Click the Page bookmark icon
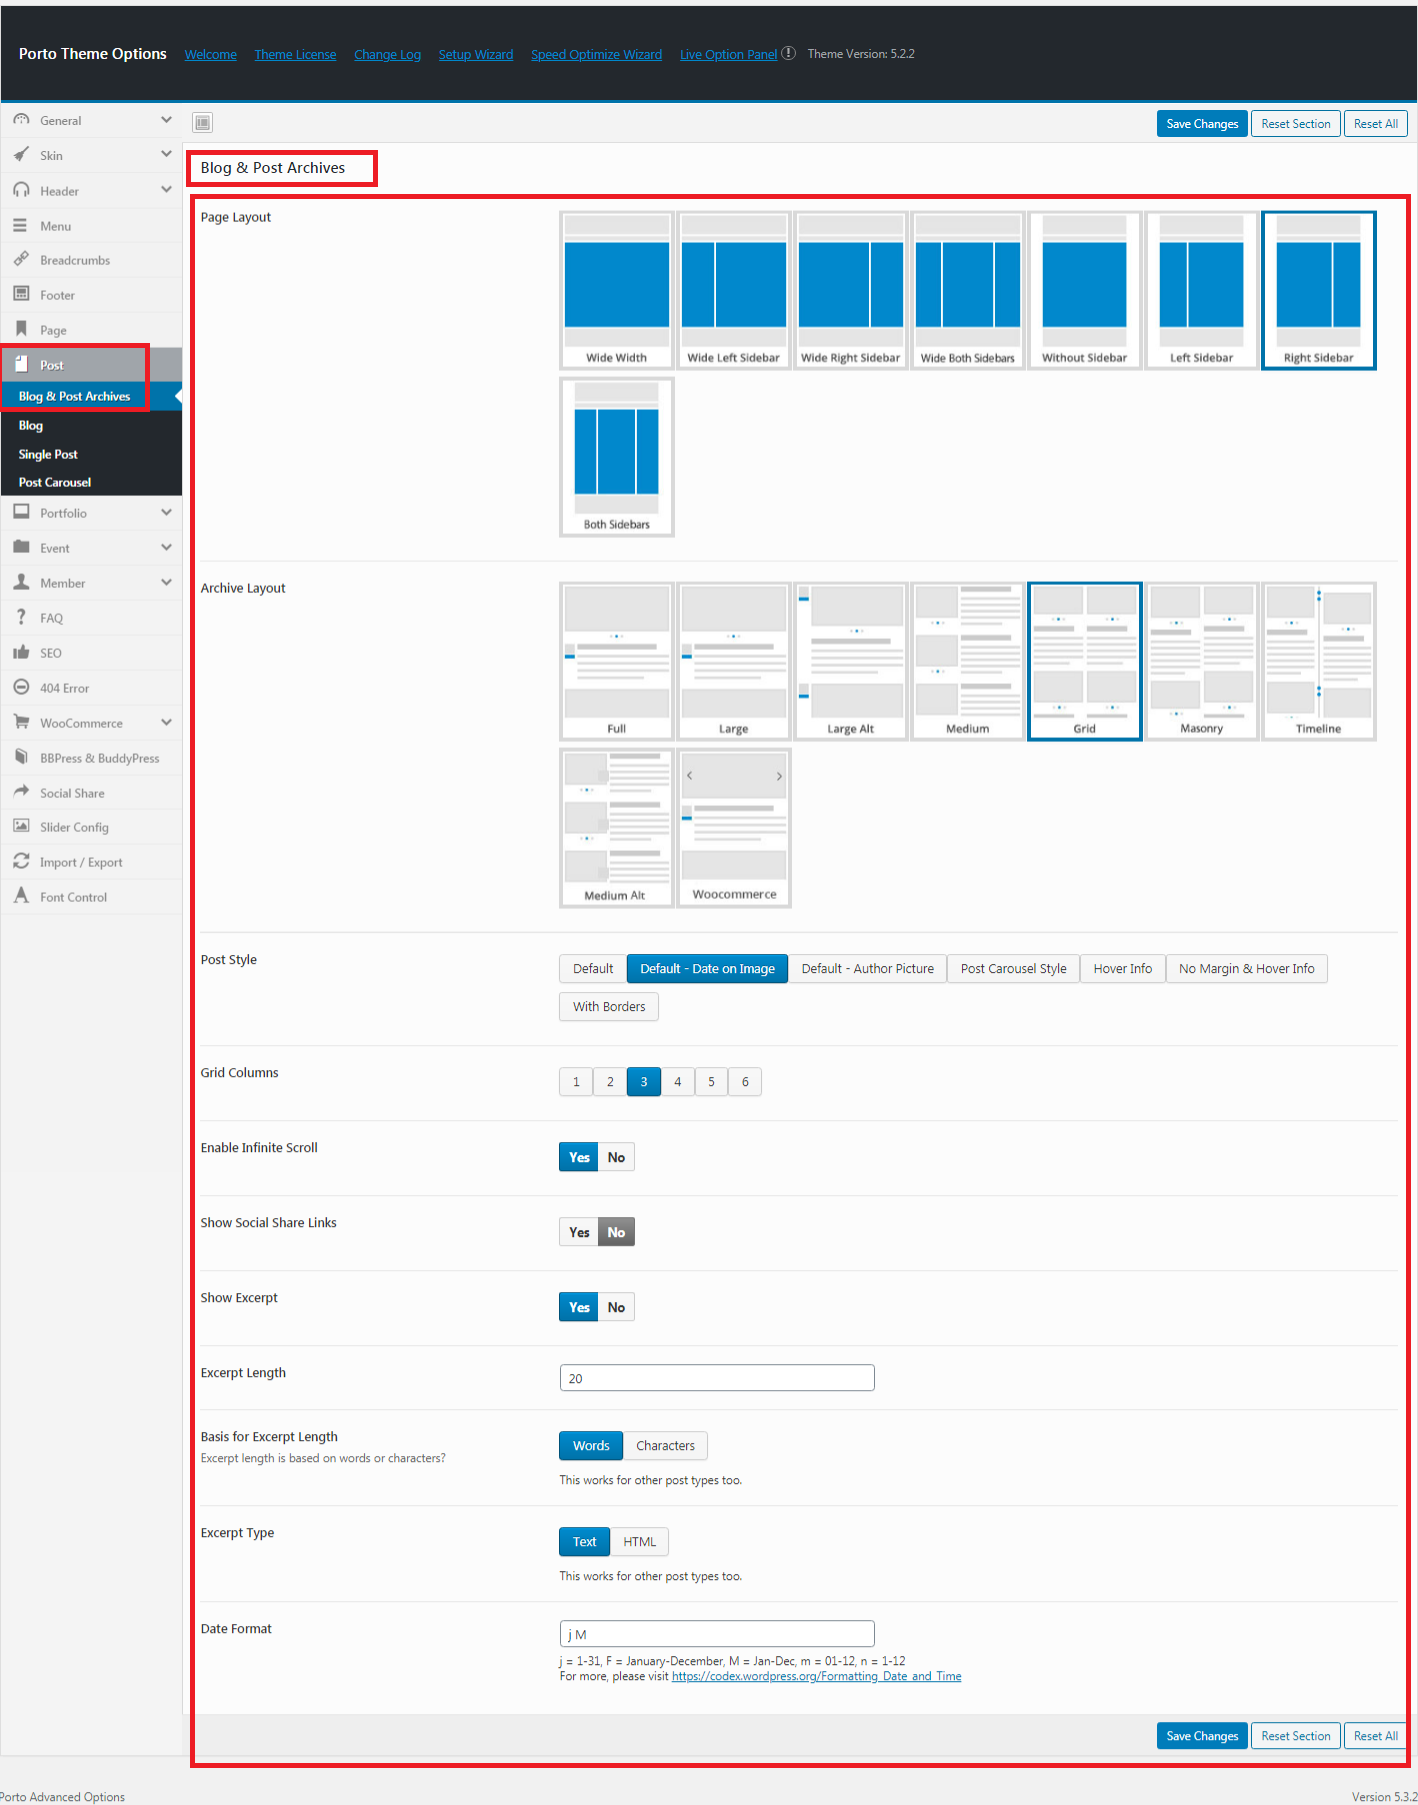 pyautogui.click(x=21, y=329)
